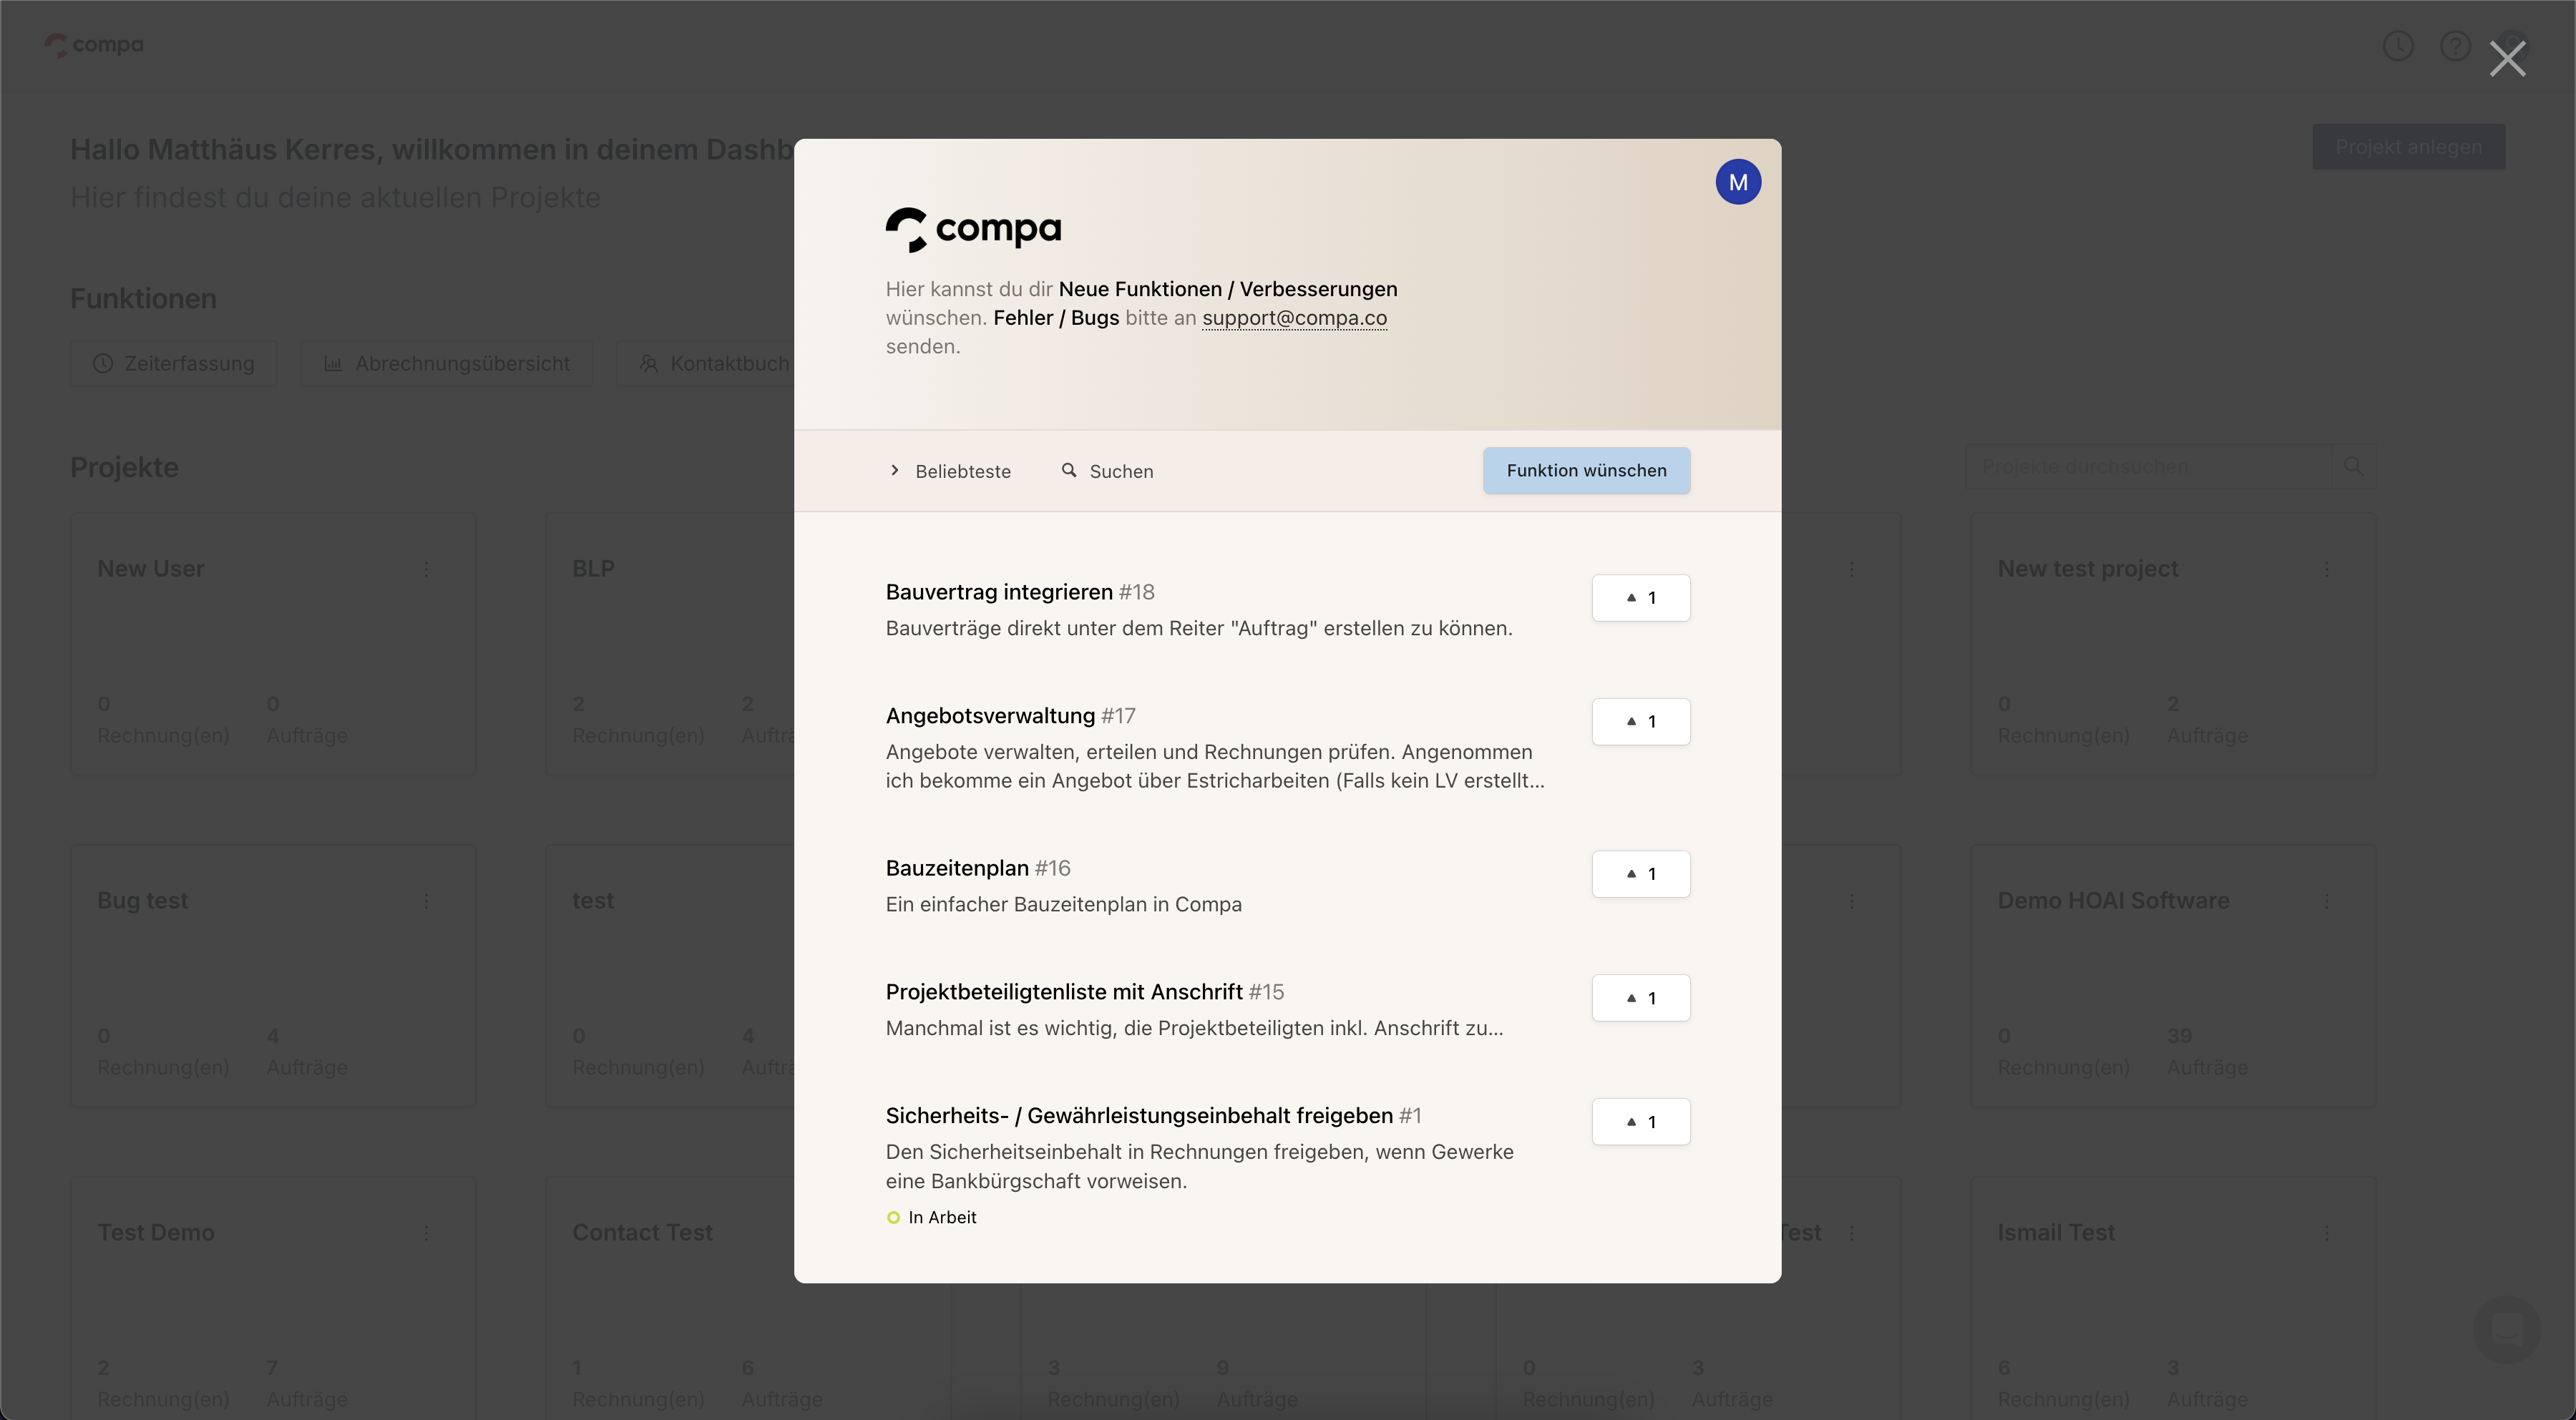The width and height of the screenshot is (2576, 1420).
Task: Open the Demo HOAI Software card menu
Action: [x=2326, y=901]
